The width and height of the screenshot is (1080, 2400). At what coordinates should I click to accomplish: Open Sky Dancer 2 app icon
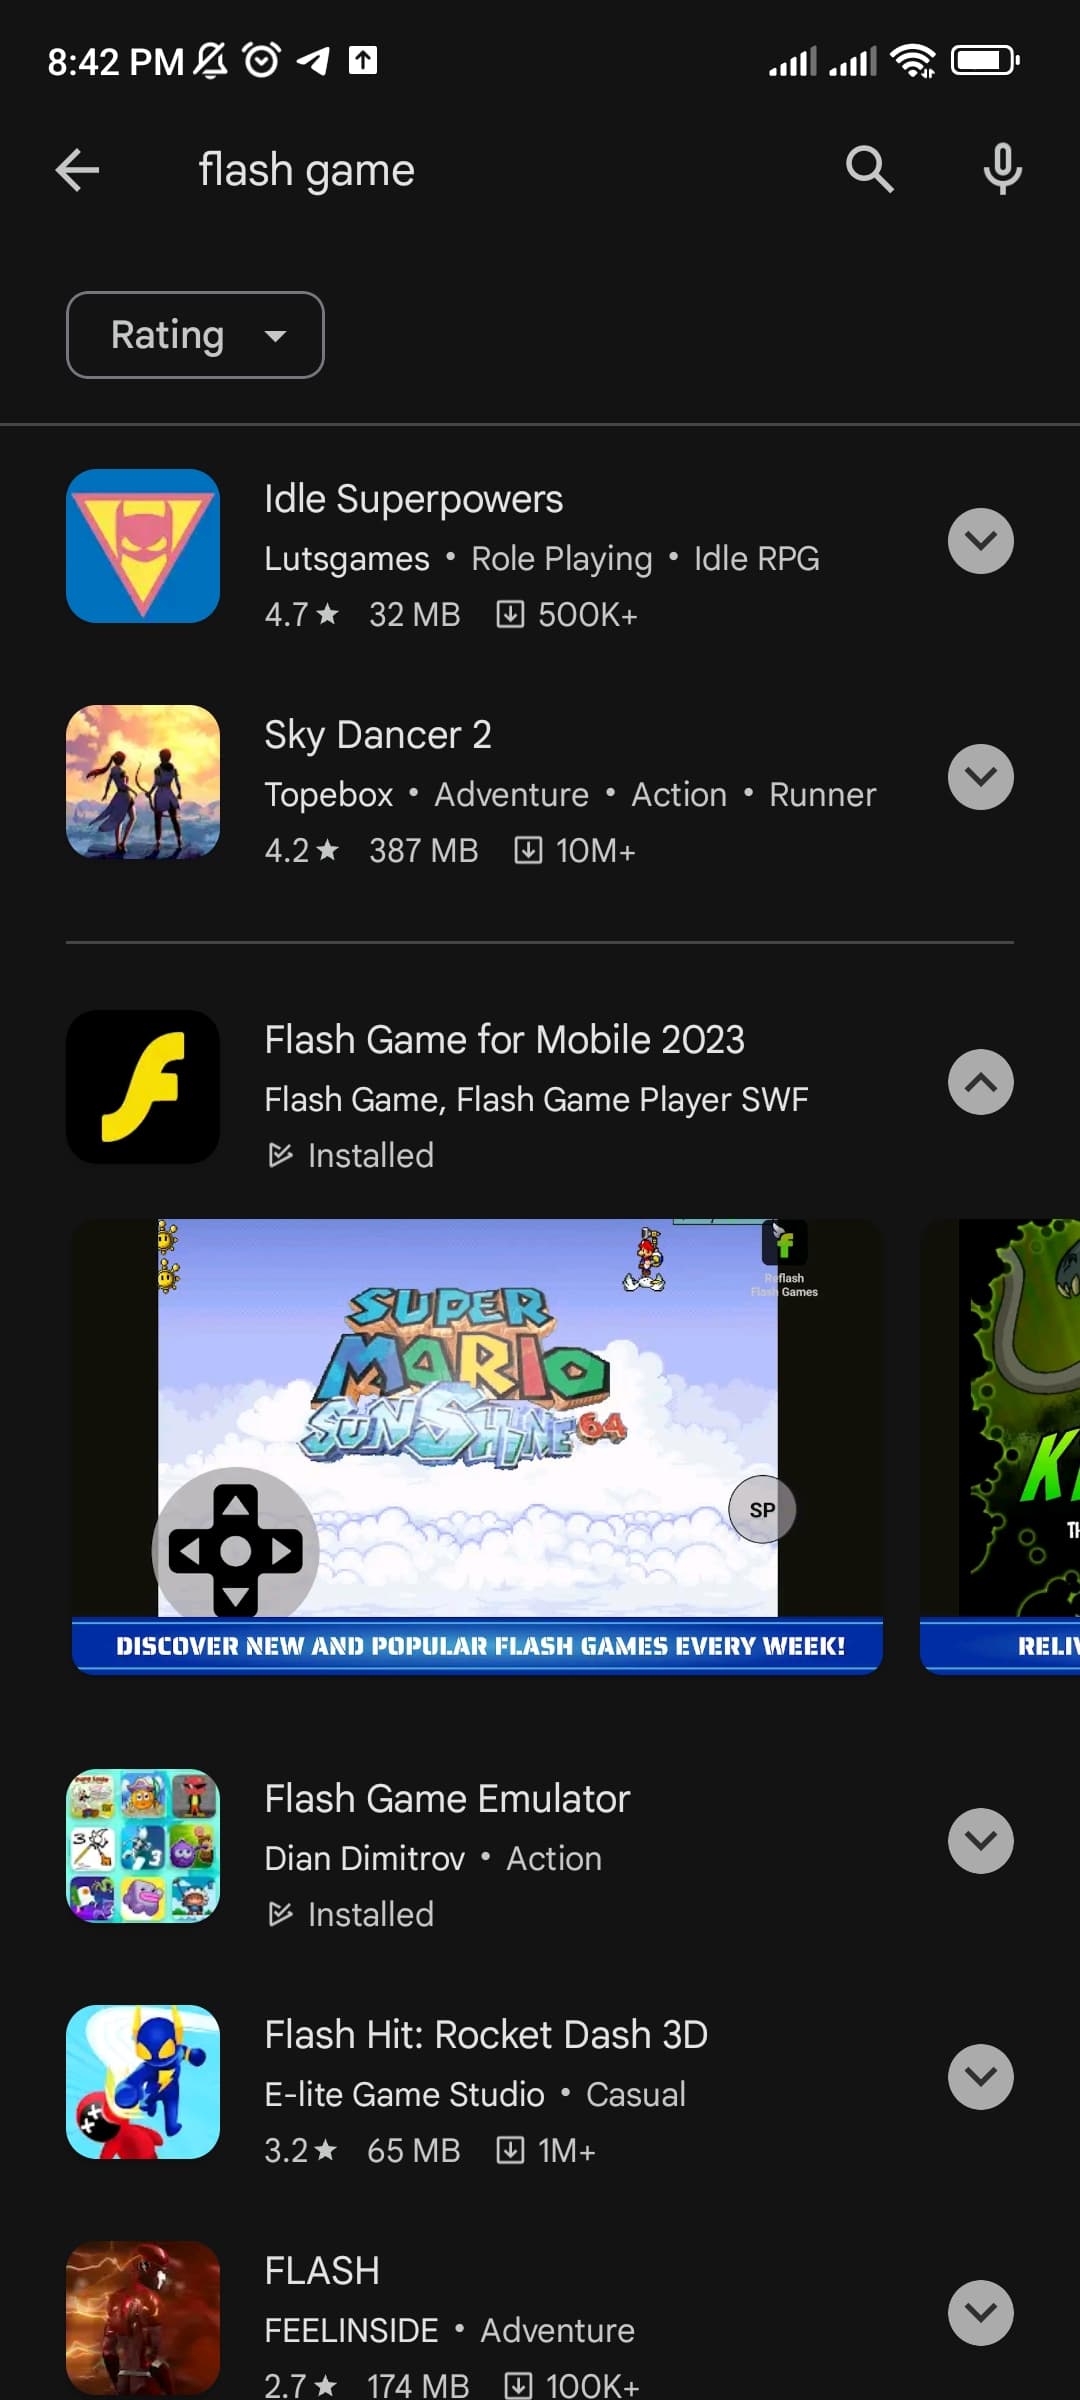pyautogui.click(x=143, y=782)
